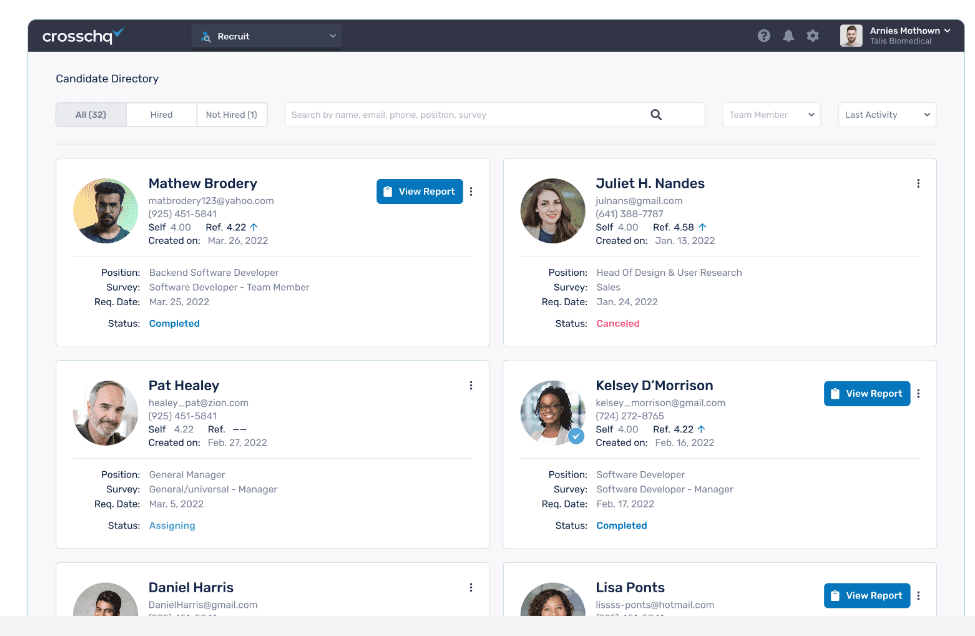Open more options for Lisa Ponts
Viewport: 975px width, 636px height.
(918, 596)
